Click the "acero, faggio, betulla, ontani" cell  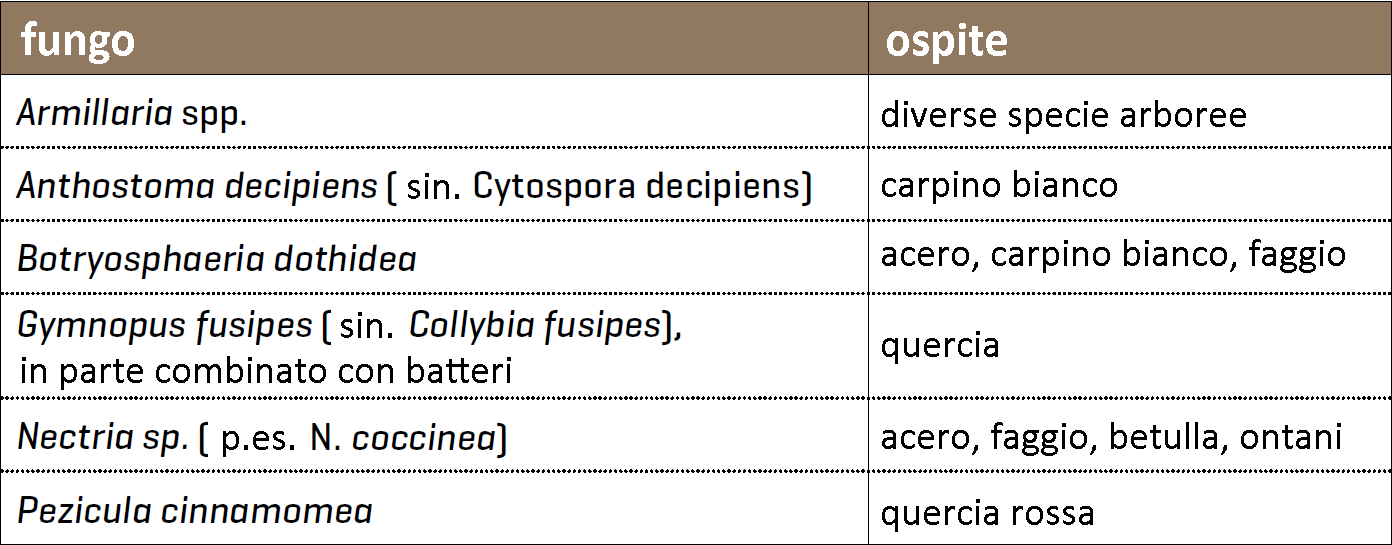(1110, 437)
